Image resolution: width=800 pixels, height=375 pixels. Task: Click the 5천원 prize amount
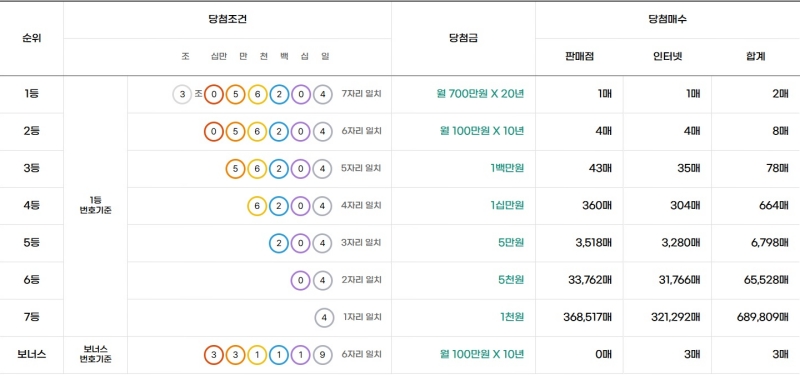pyautogui.click(x=511, y=280)
